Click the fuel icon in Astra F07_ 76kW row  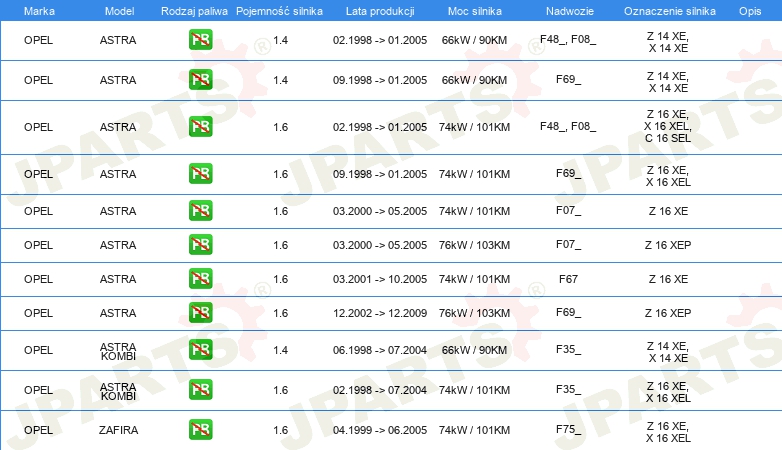point(200,244)
